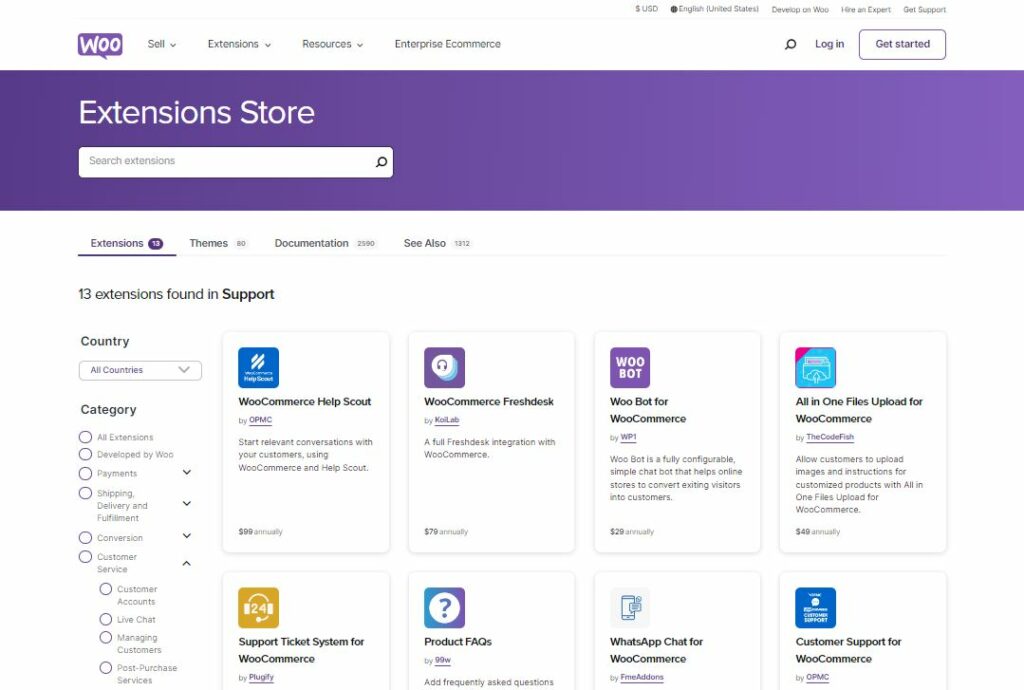Select the Developed by Woo category
Image resolution: width=1024 pixels, height=690 pixels.
(x=85, y=454)
